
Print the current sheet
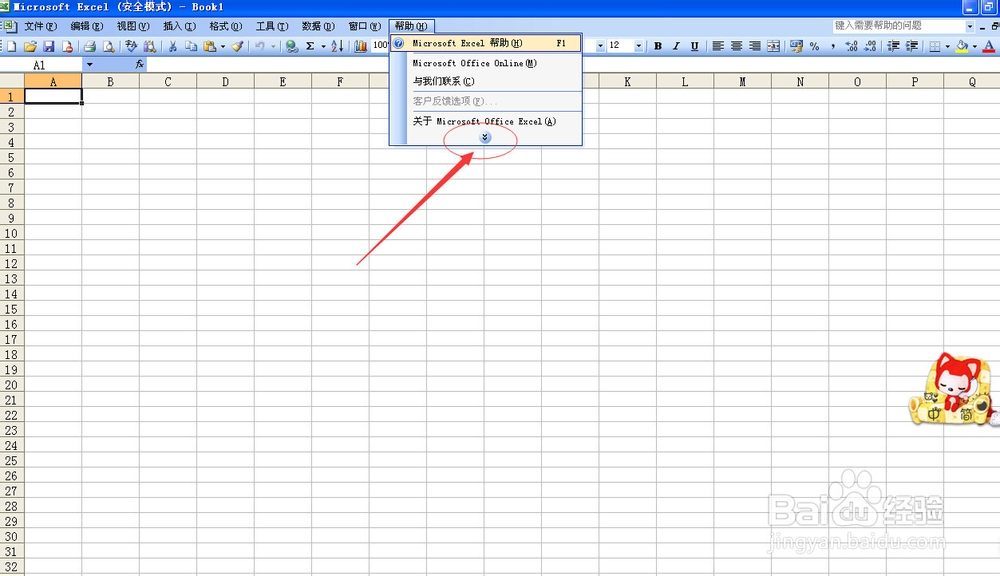click(x=90, y=46)
